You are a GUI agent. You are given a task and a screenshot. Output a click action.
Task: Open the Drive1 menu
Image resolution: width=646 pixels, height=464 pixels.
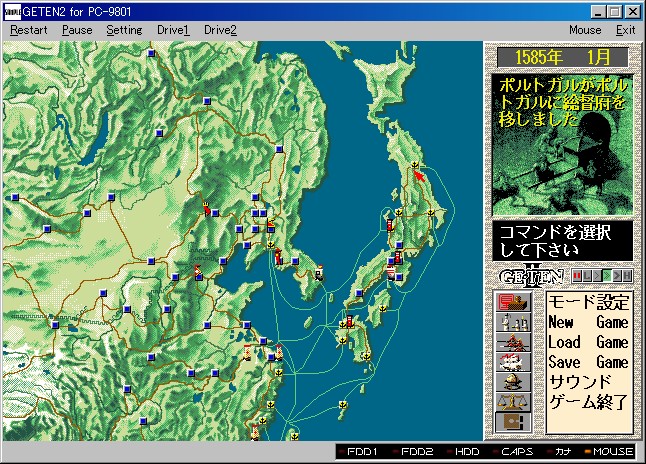click(x=173, y=30)
